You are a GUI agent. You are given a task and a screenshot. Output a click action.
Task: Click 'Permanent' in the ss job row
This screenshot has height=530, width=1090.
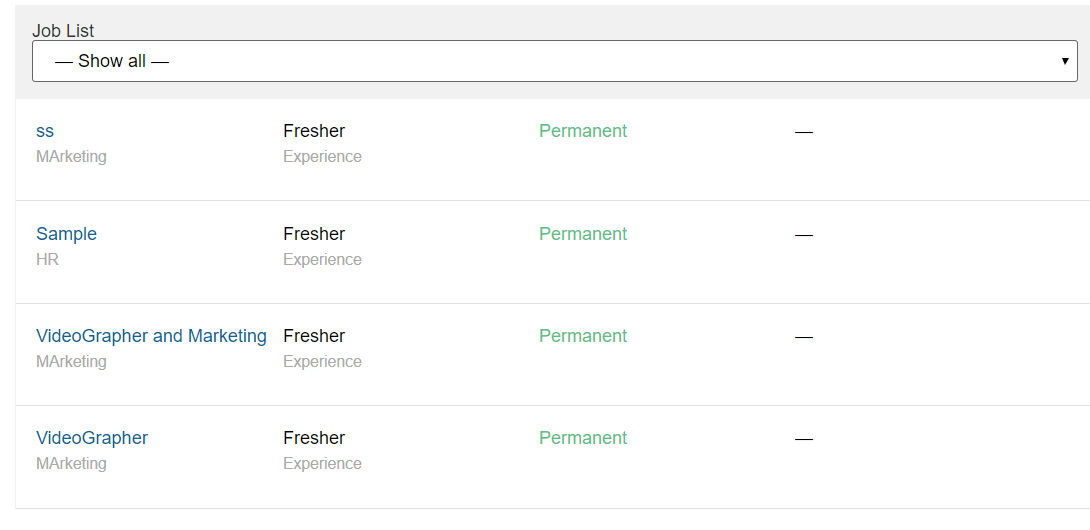pyautogui.click(x=583, y=131)
